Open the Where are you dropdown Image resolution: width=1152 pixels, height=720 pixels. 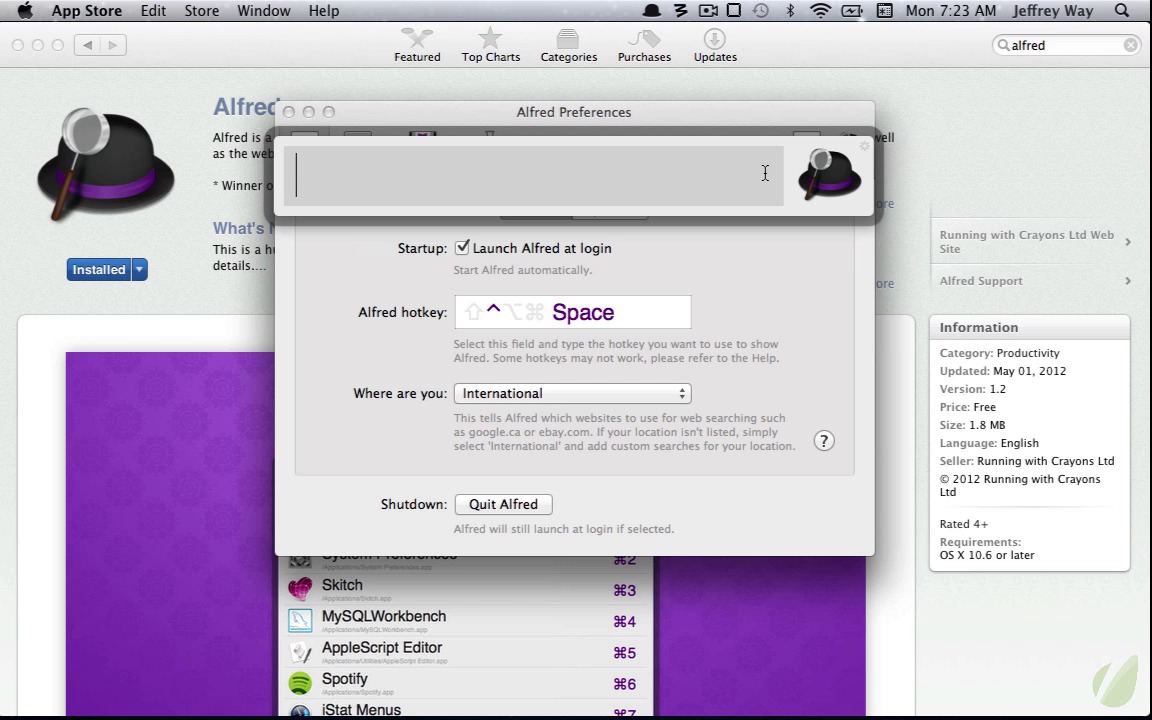573,393
